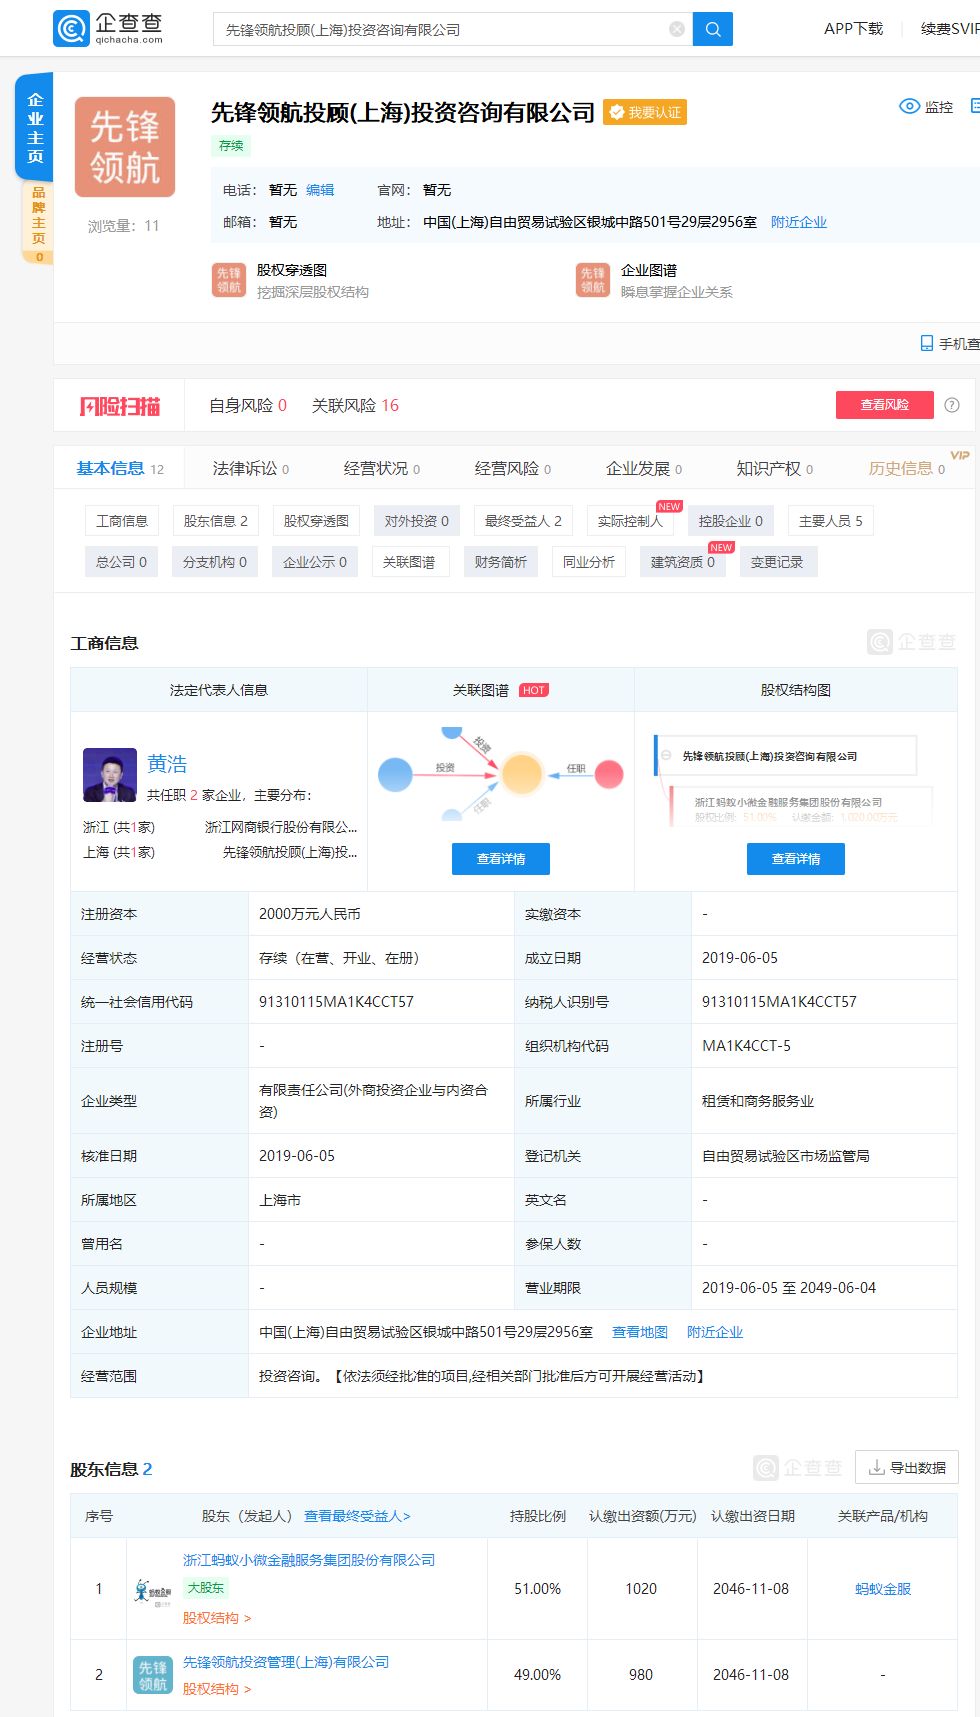Click the 股权穿透图 sub-navigation button
This screenshot has width=980, height=1717.
tap(316, 521)
